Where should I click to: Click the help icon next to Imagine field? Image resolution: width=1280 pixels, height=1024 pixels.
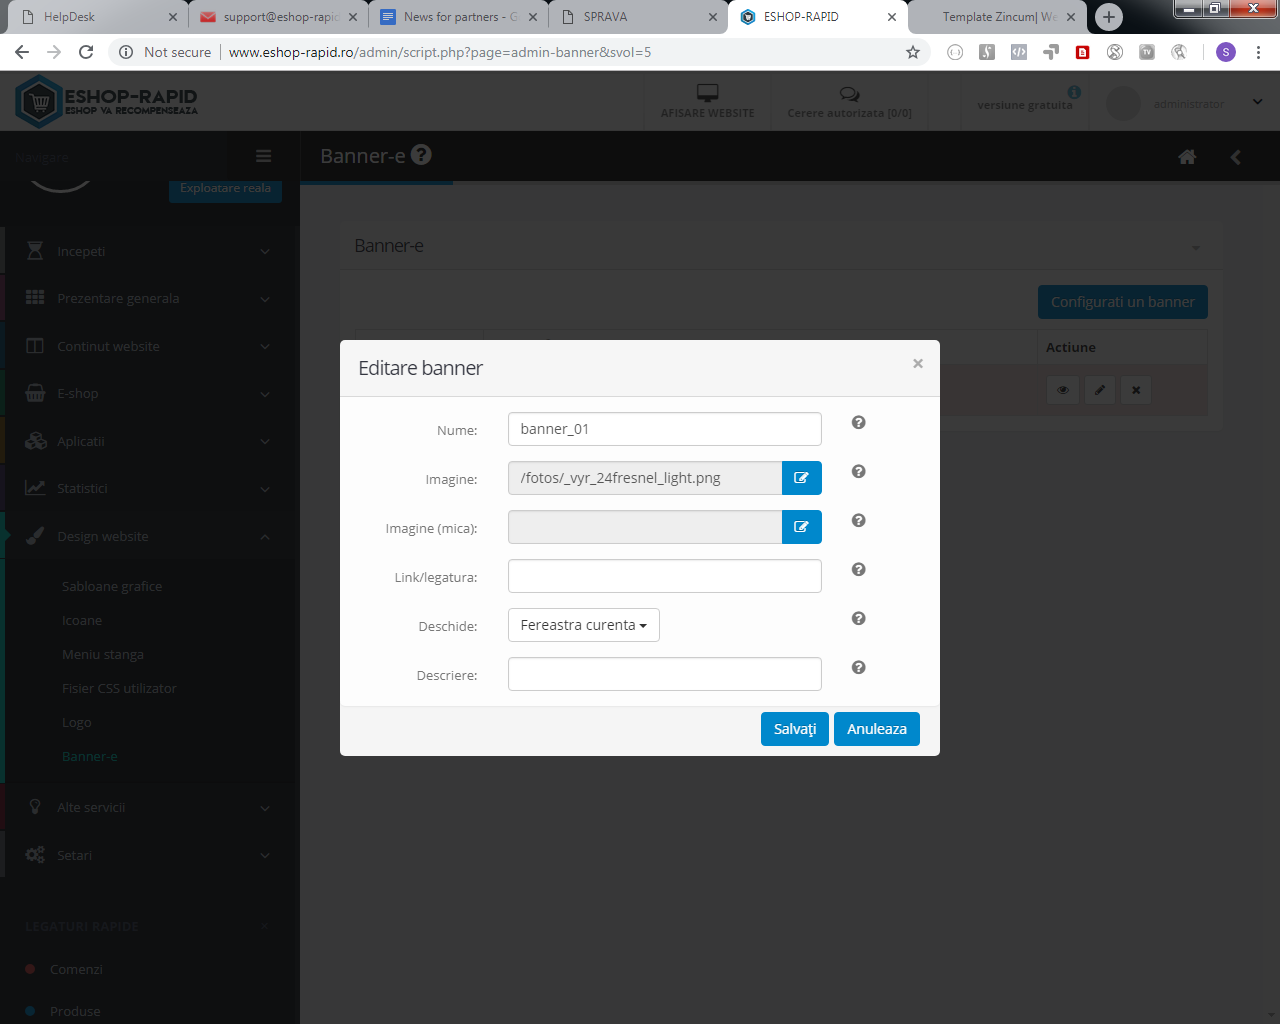point(858,471)
